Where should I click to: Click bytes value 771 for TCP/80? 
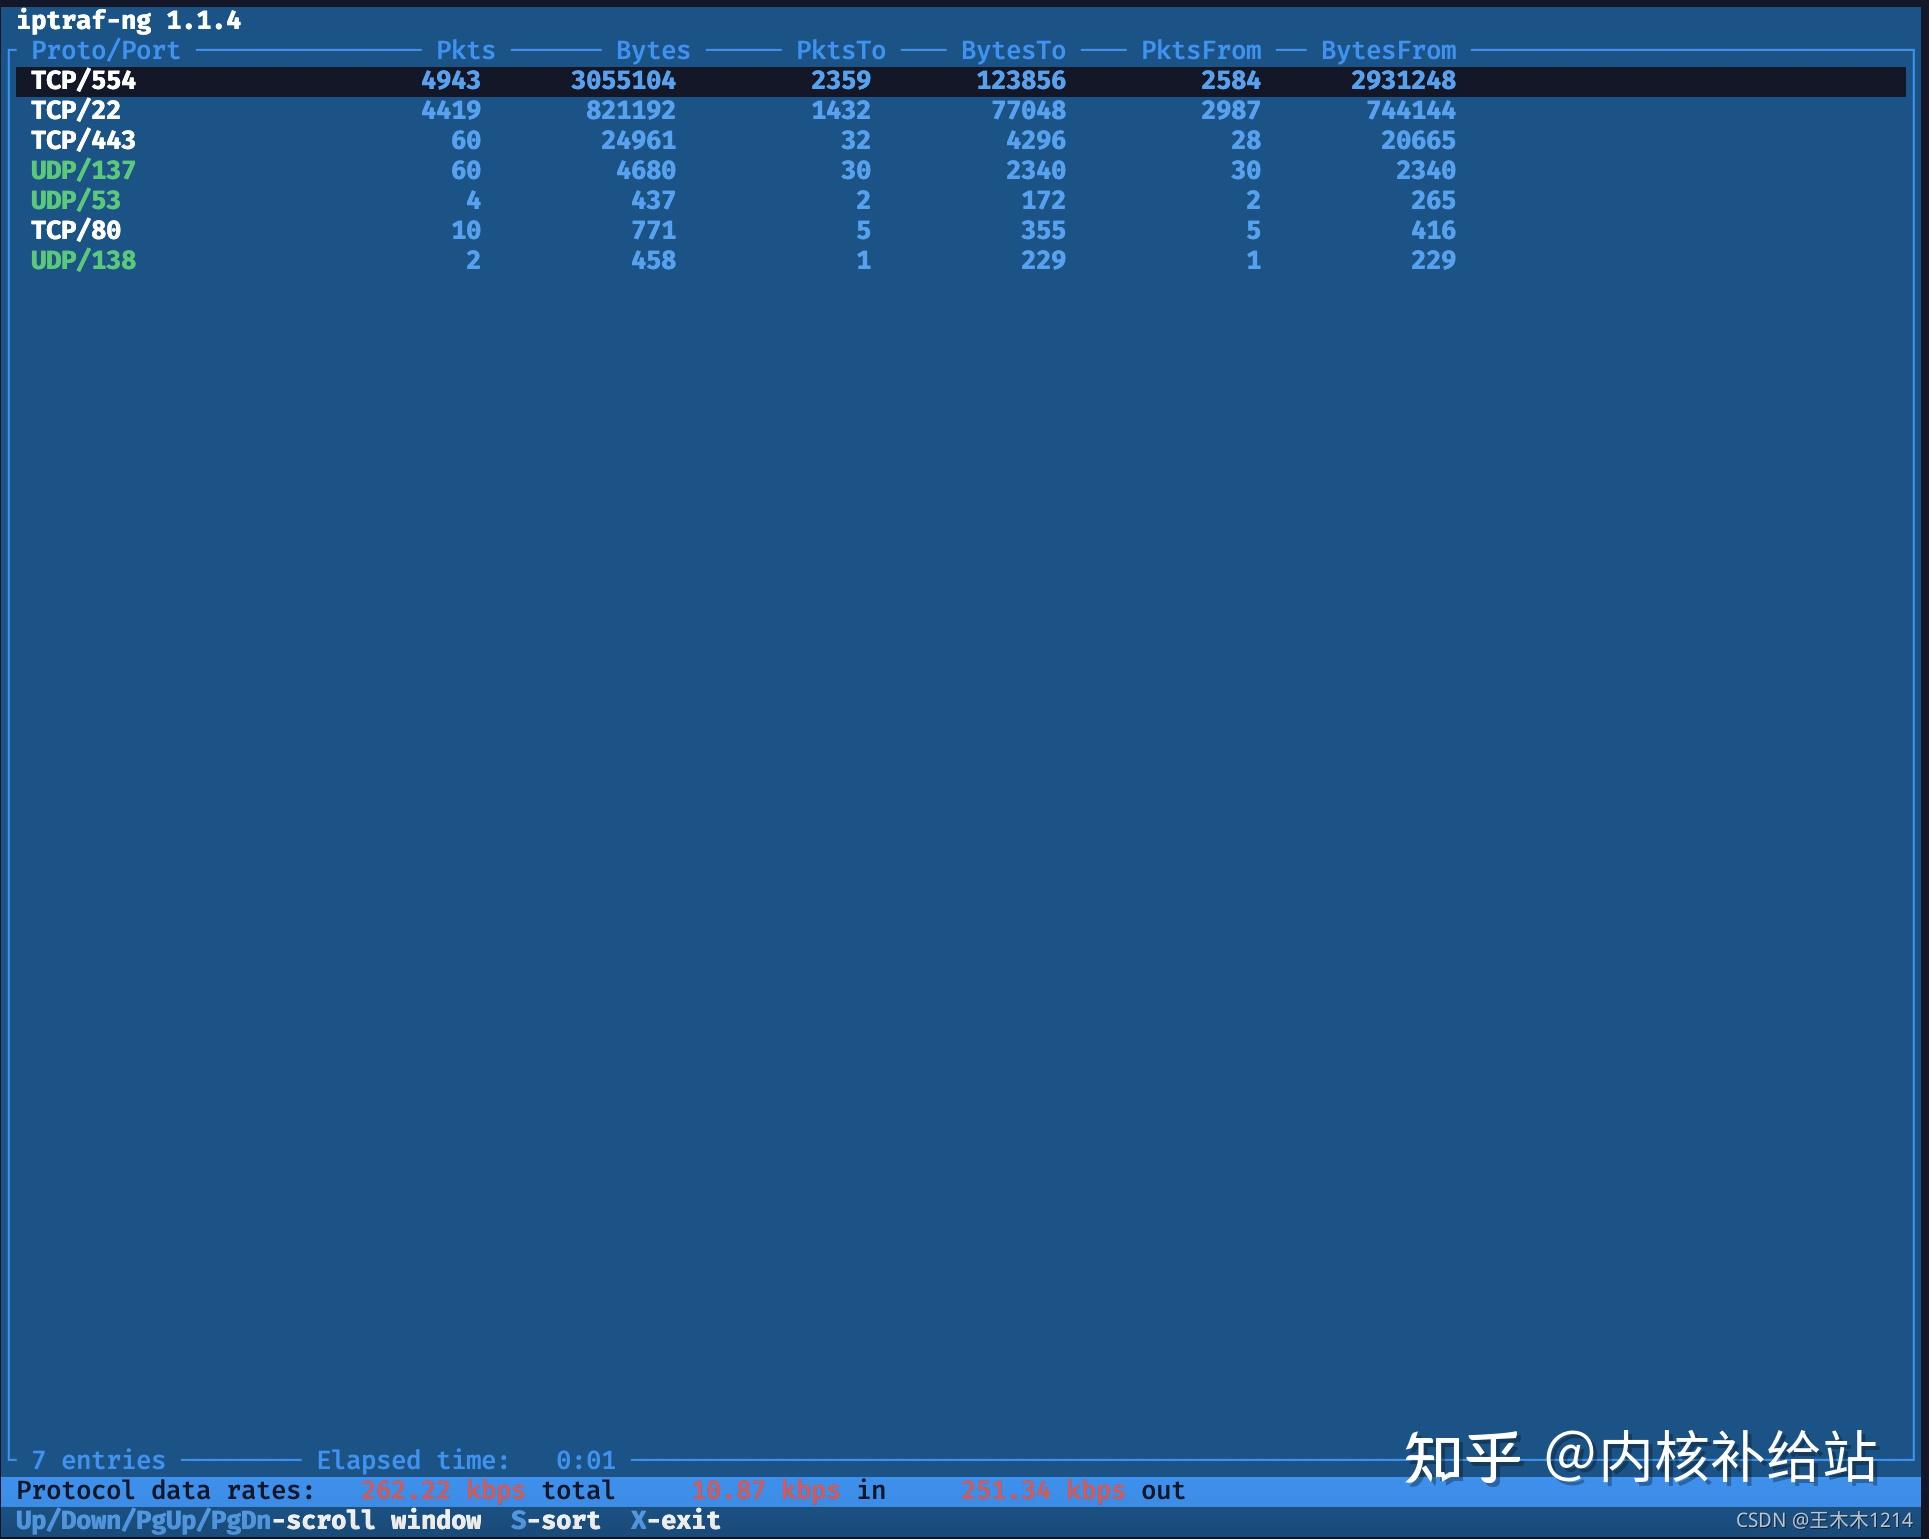tap(654, 231)
